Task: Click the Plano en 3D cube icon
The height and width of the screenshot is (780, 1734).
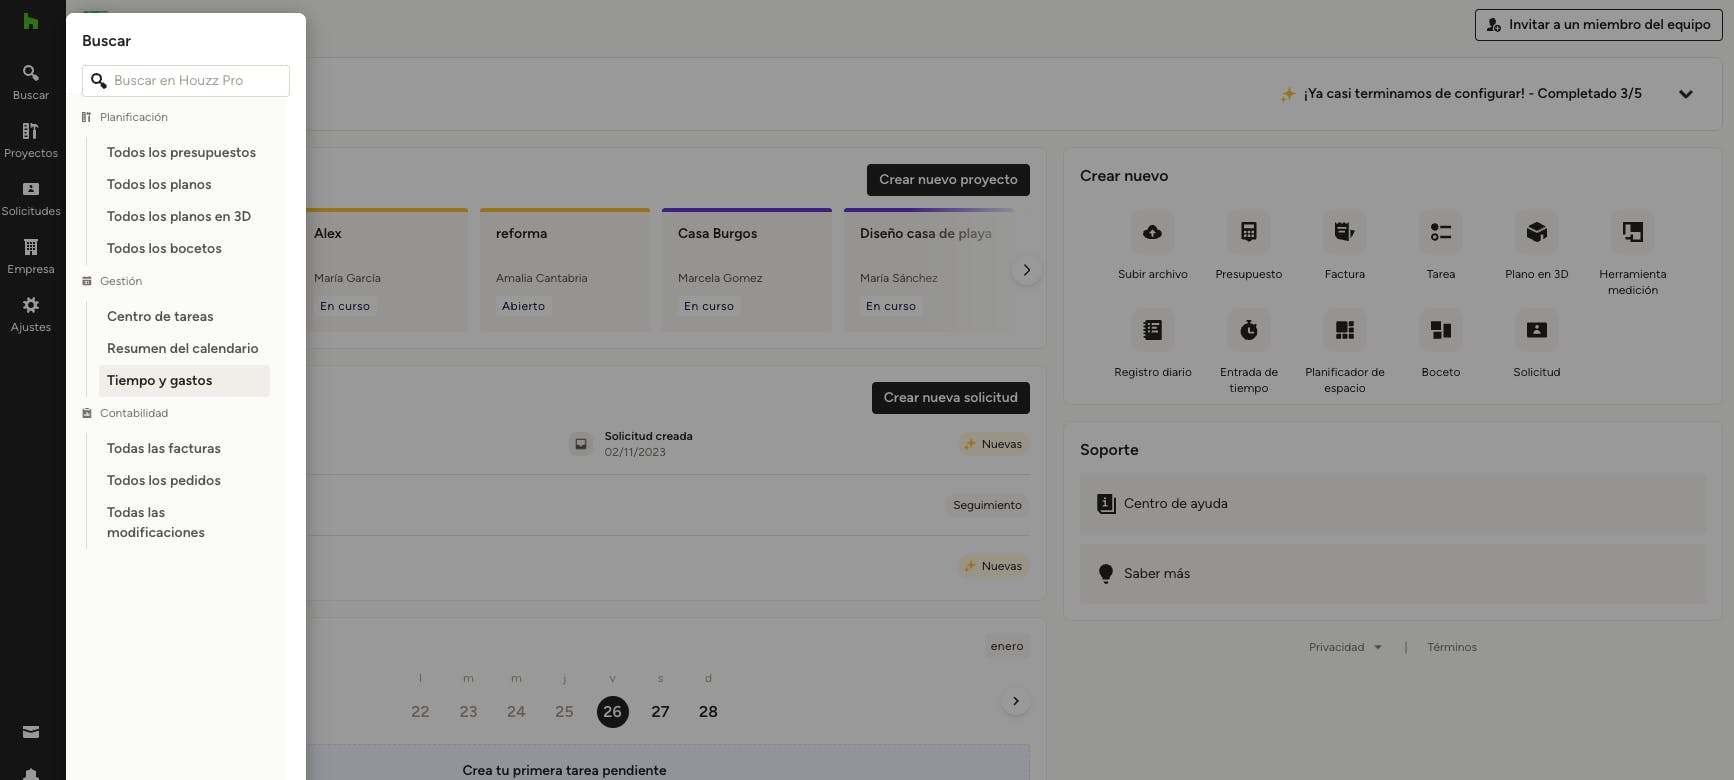Action: (x=1536, y=233)
